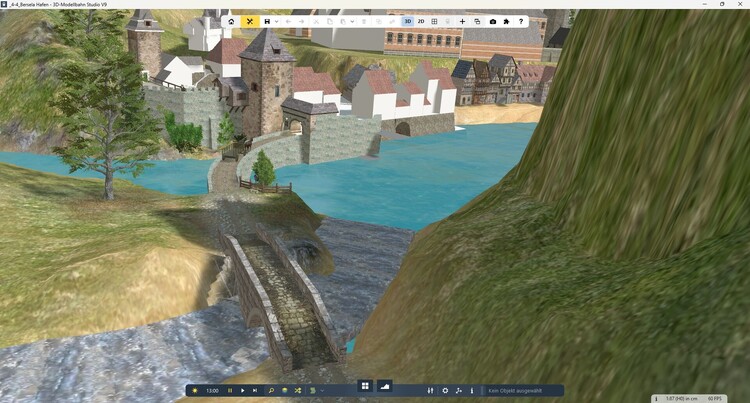Toggle the highlighted edit tools button
The width and height of the screenshot is (750, 403).
click(x=249, y=21)
